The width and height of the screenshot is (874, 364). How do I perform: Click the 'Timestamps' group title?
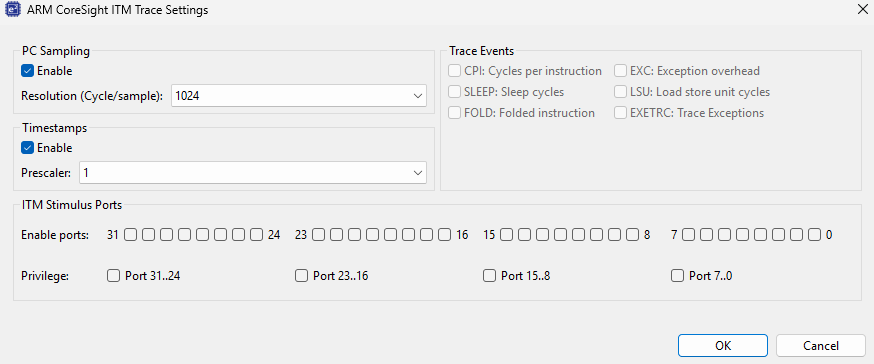55,128
